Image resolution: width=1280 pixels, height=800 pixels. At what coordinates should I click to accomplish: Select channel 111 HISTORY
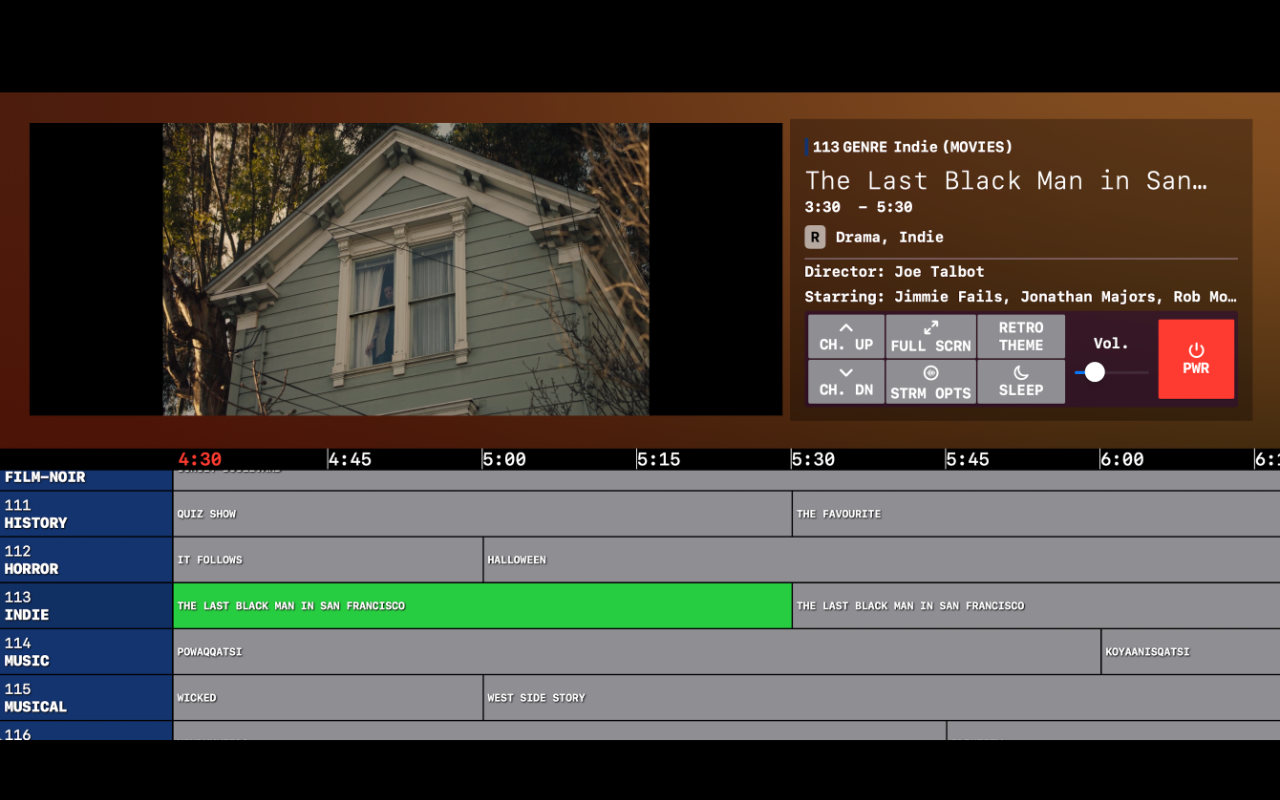pos(86,514)
